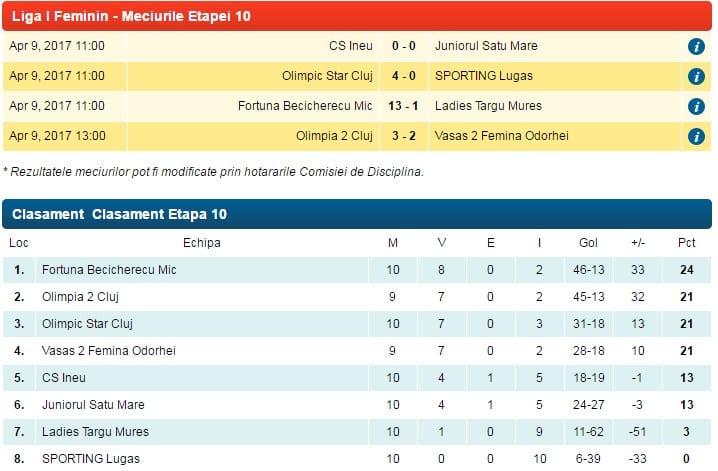Open info icon for Olimpia 2 Cluj match
The image size is (718, 471).
click(x=696, y=136)
